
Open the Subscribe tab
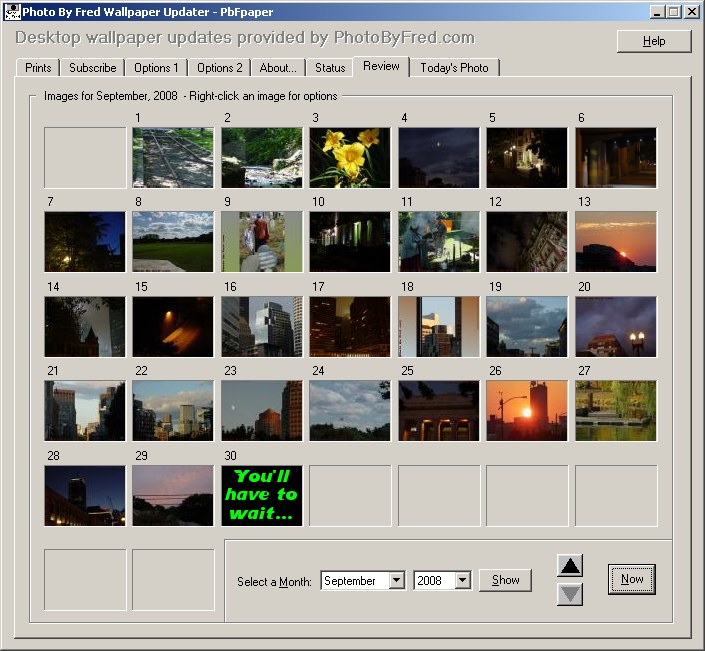93,68
